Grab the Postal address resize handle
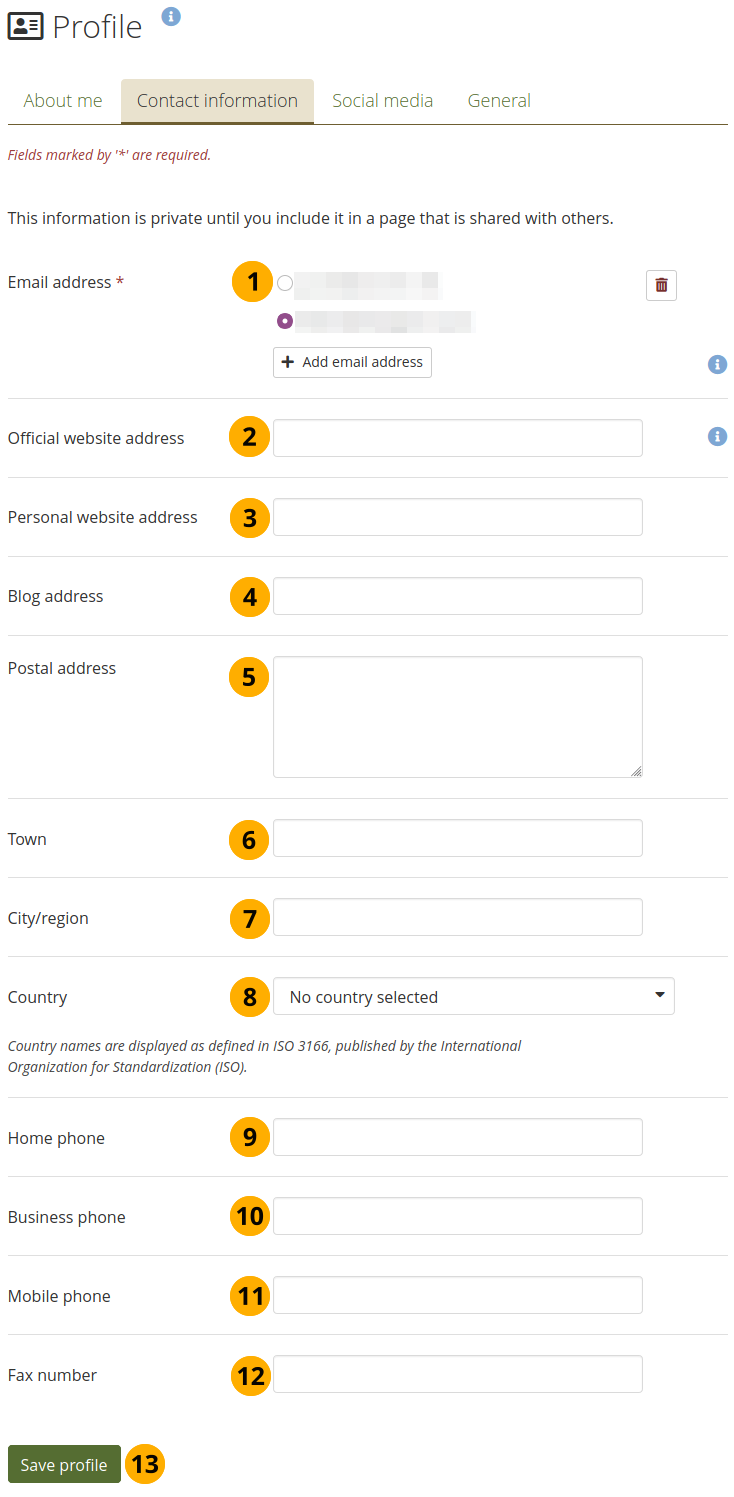The height and width of the screenshot is (1497, 734). point(636,771)
